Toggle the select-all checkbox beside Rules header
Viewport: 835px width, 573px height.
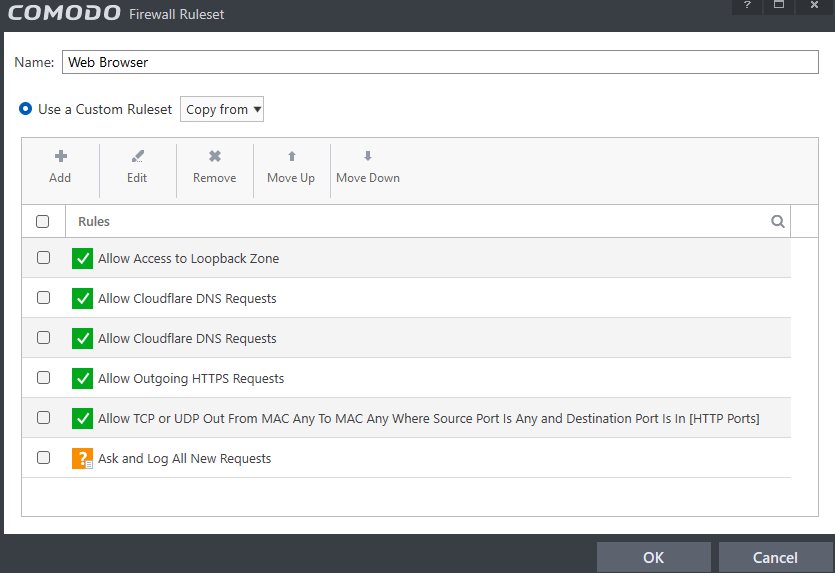tap(43, 221)
